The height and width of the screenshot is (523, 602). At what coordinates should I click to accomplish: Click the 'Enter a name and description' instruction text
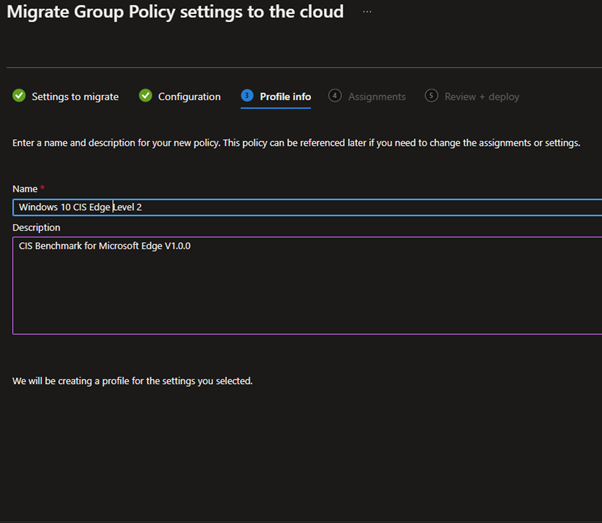[x=296, y=143]
